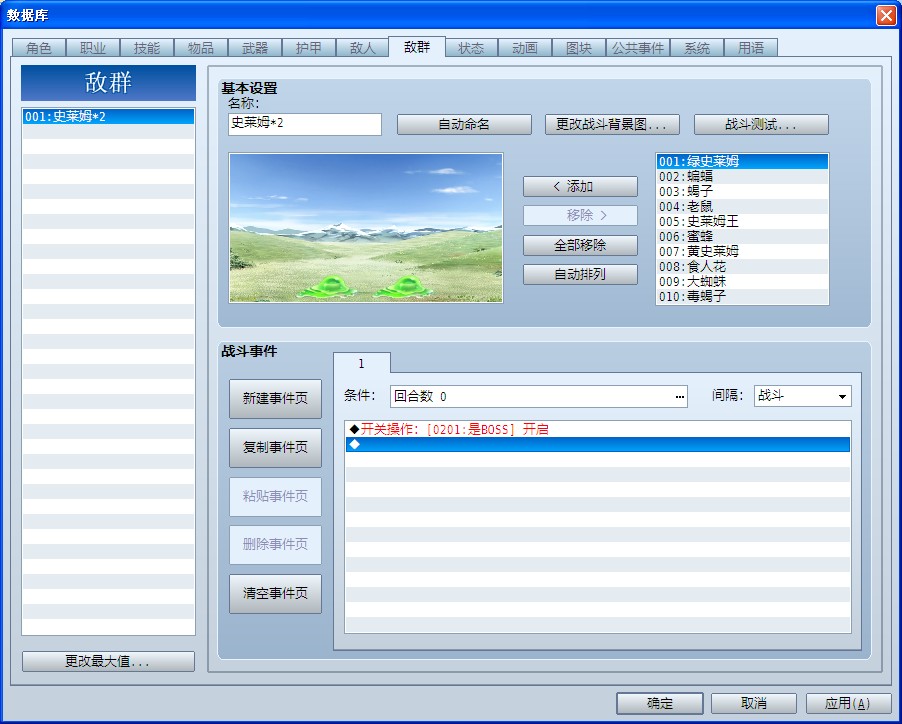Select the 武器 tab
This screenshot has height=724, width=902.
coord(255,48)
